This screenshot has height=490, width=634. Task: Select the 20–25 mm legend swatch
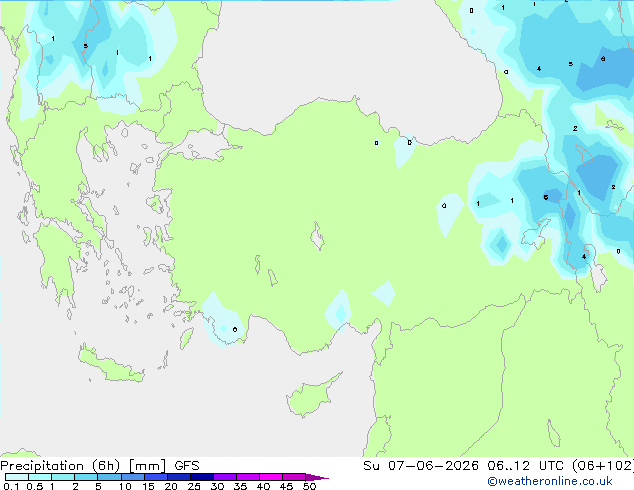pos(178,477)
